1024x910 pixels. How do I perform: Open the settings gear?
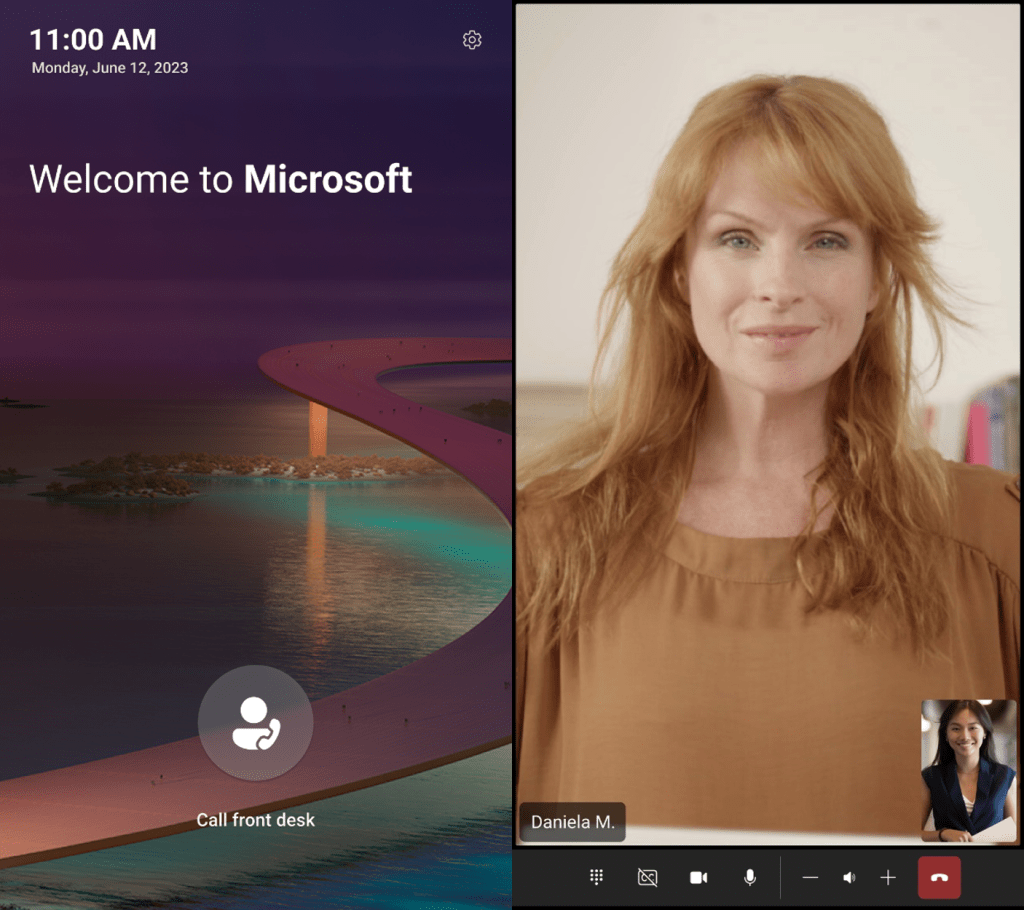coord(471,39)
